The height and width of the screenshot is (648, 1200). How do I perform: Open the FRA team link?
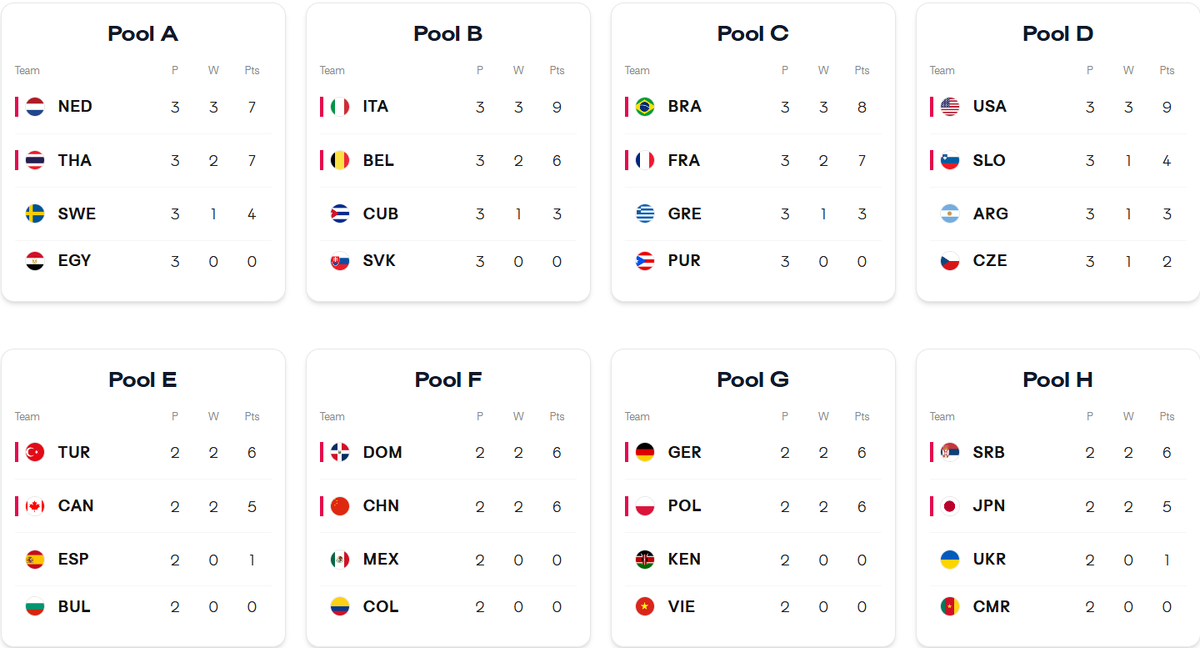pos(684,160)
